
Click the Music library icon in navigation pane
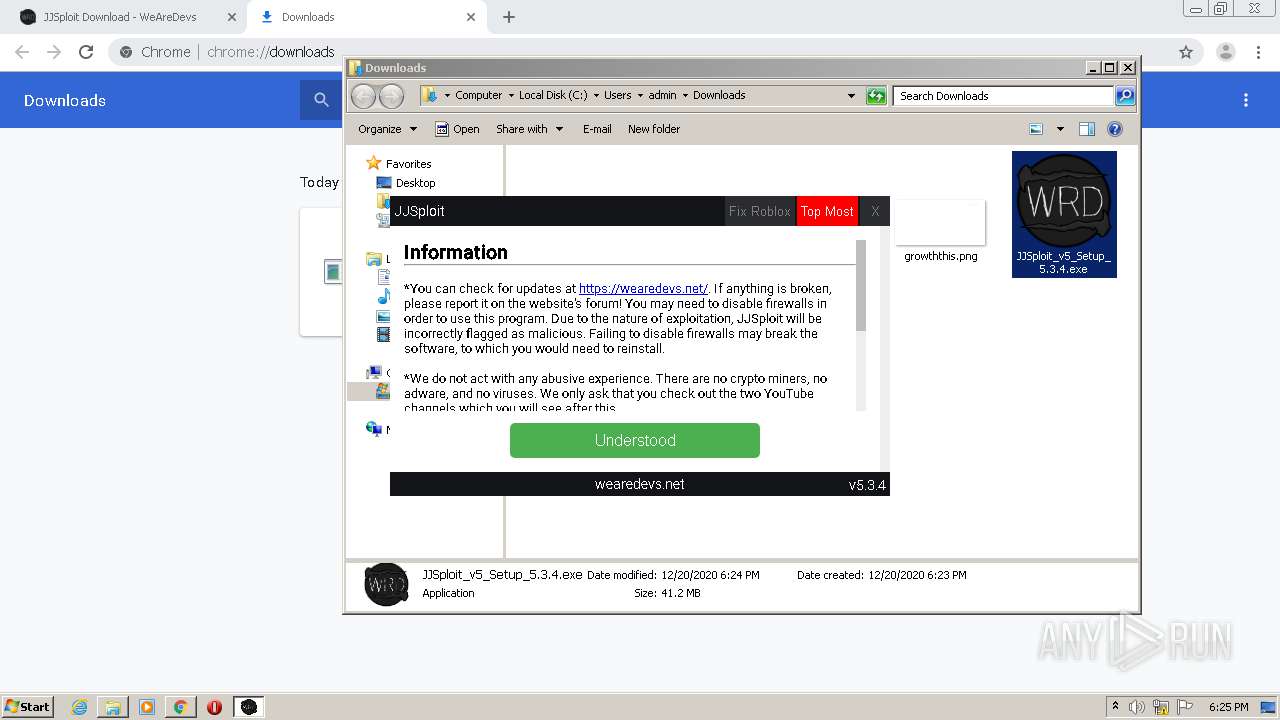383,297
